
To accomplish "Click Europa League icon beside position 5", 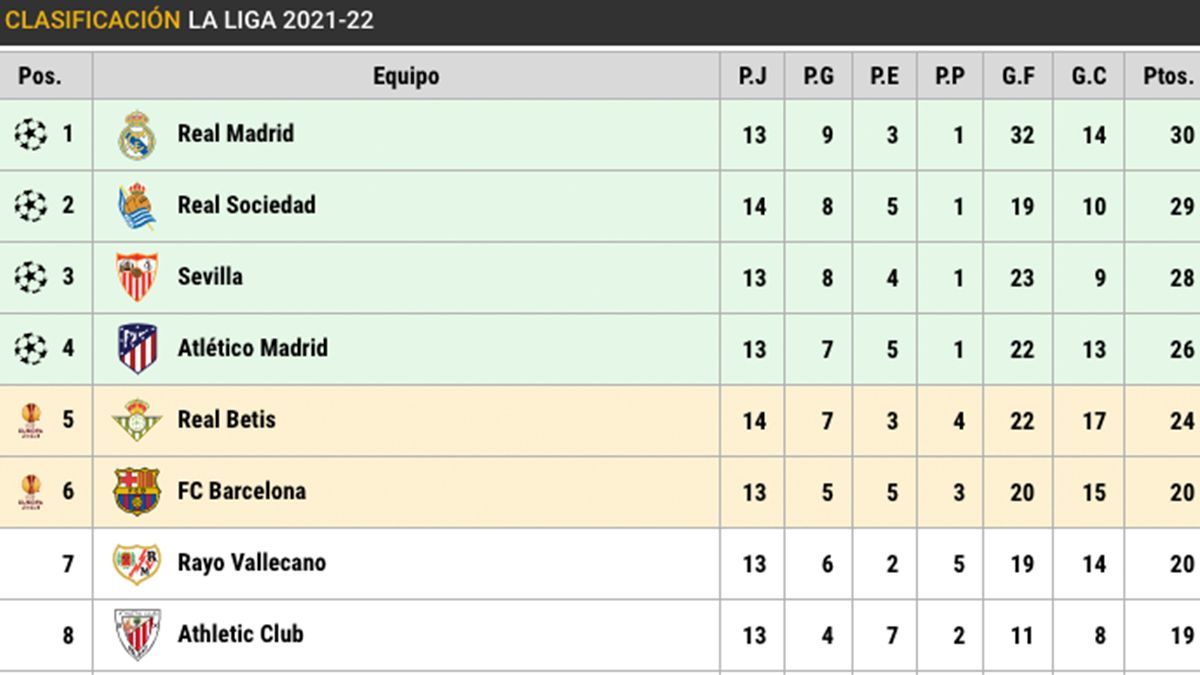I will click(31, 420).
